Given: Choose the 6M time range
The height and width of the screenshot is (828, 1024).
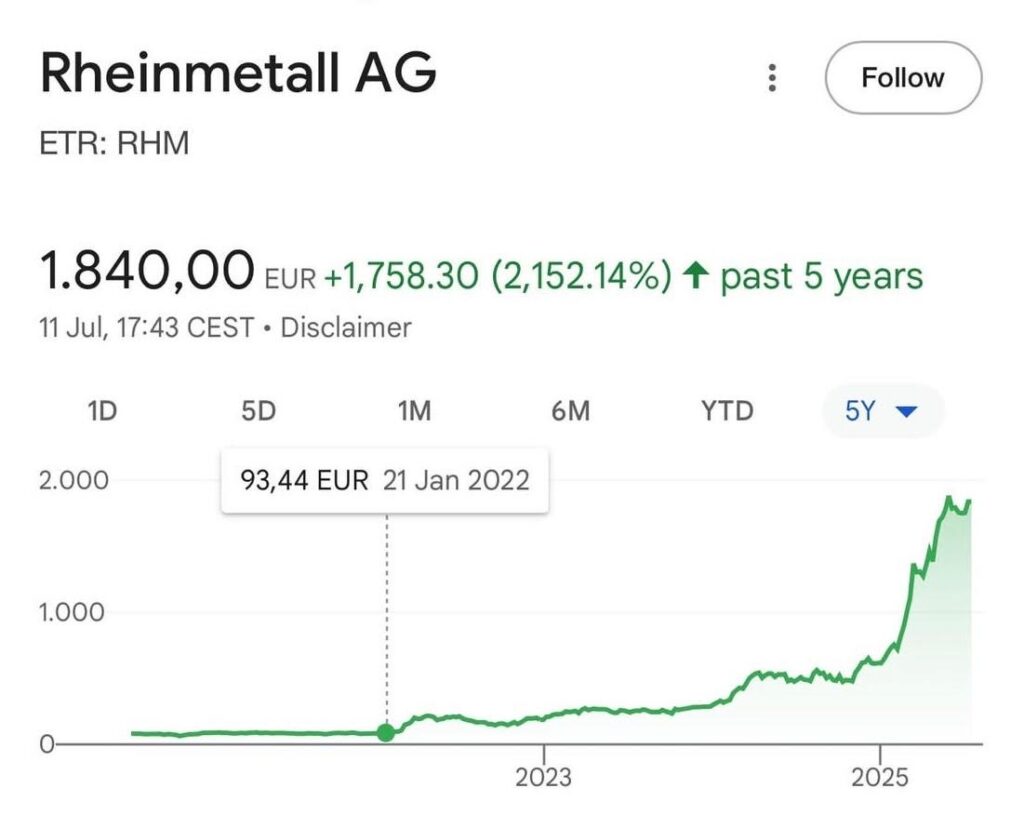Looking at the screenshot, I should click(571, 411).
